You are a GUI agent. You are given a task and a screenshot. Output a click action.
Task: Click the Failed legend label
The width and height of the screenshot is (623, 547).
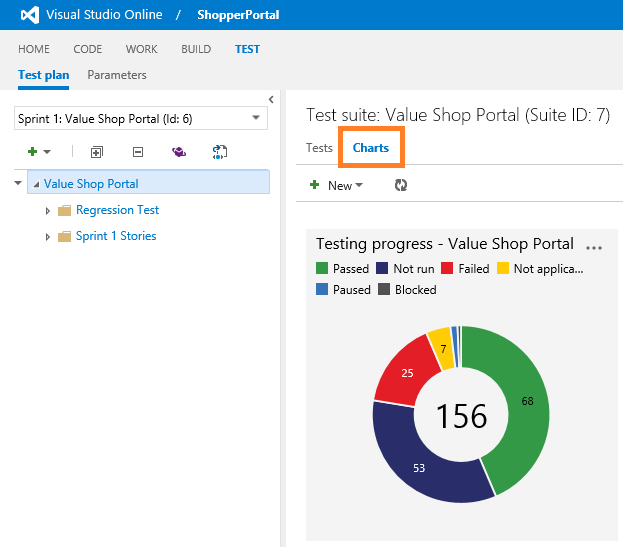point(474,269)
